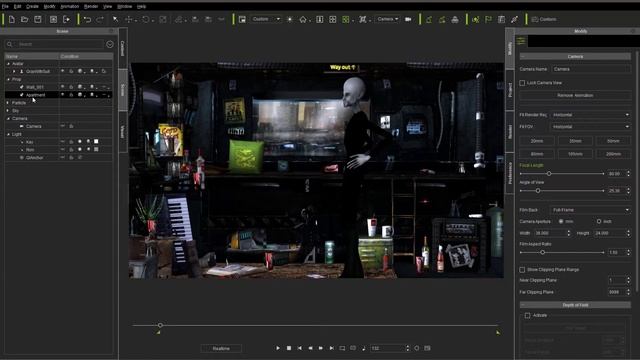Open the Render menu
This screenshot has width=640, height=360.
[91, 7]
